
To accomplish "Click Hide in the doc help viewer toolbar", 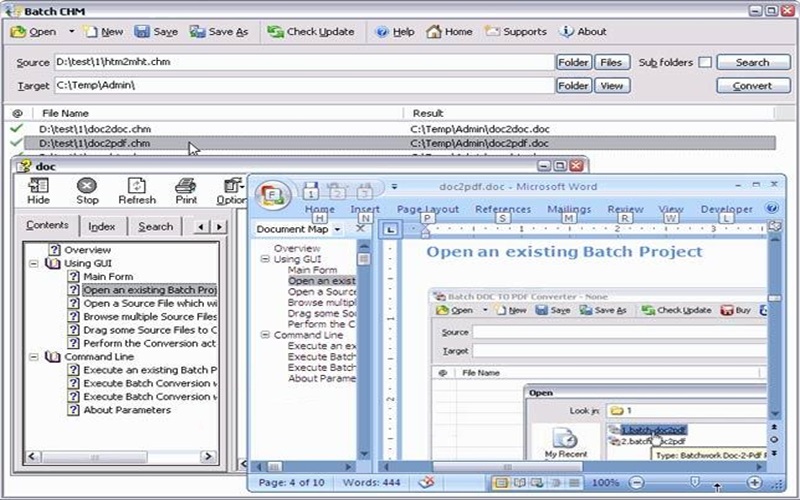I will [x=38, y=191].
